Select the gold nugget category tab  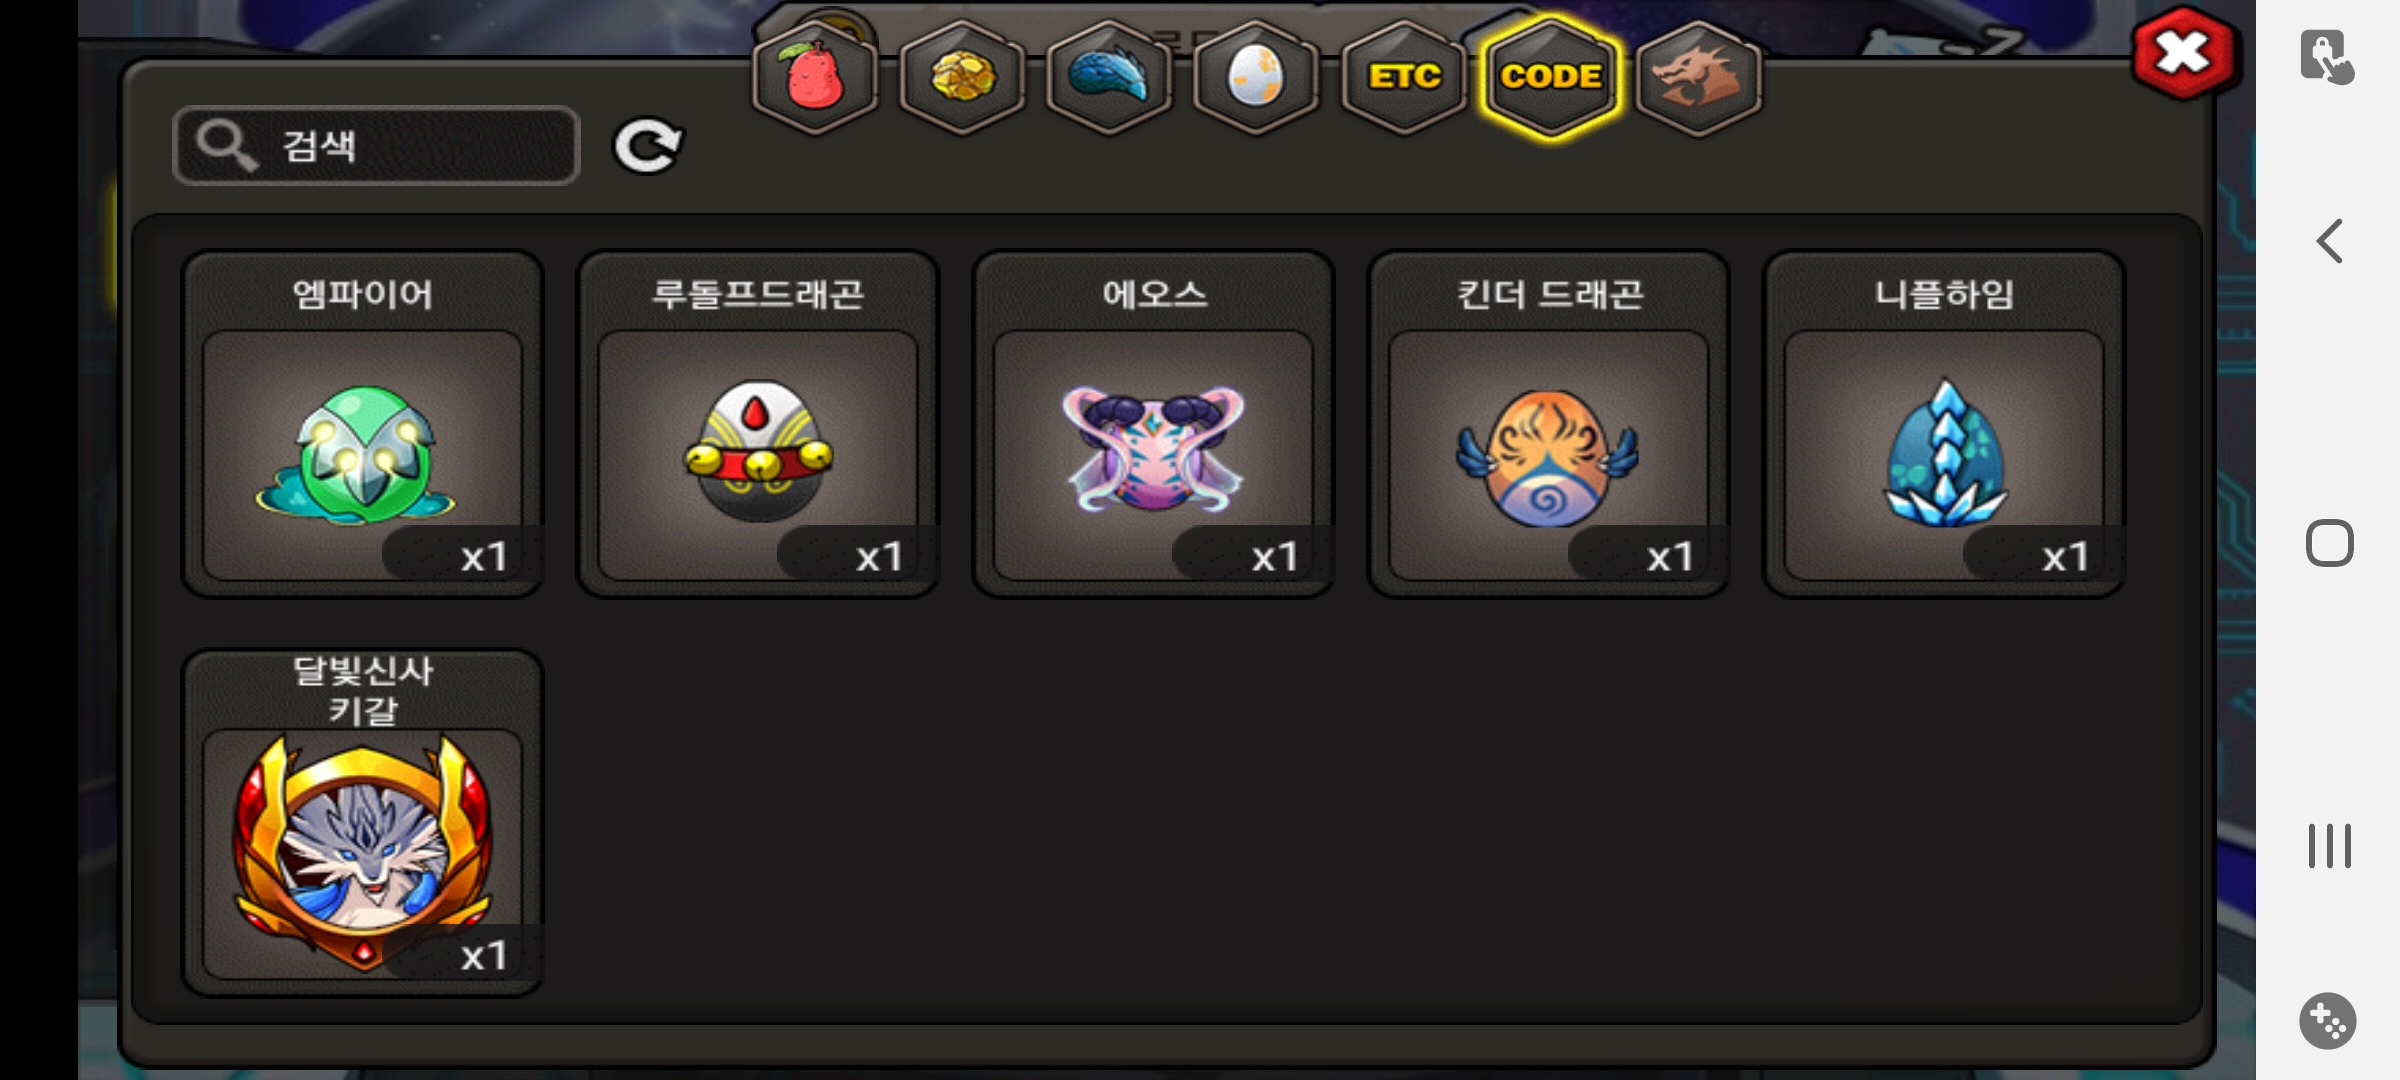tap(962, 77)
